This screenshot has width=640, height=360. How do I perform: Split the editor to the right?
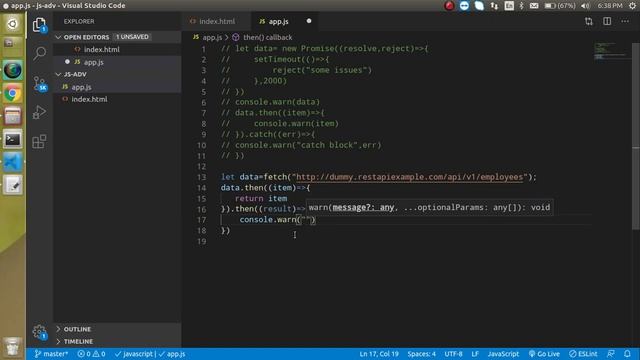pyautogui.click(x=607, y=21)
